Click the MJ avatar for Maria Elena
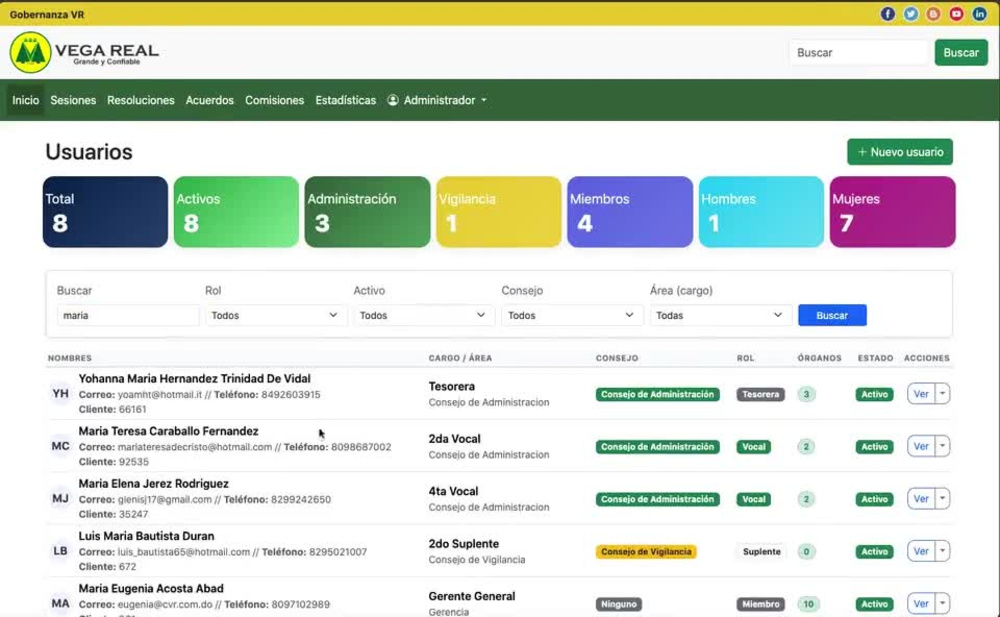The height and width of the screenshot is (617, 1000). tap(61, 498)
